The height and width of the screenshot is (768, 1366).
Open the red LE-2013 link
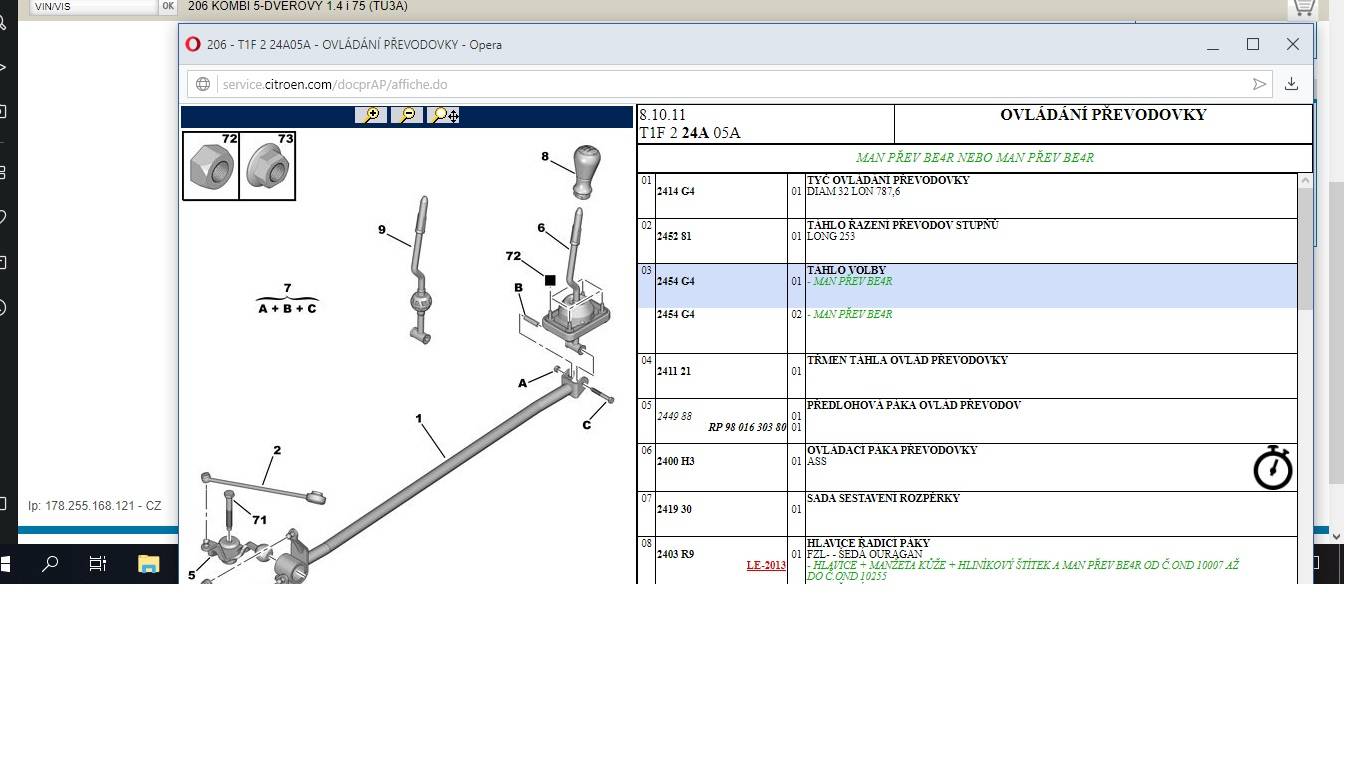click(x=766, y=565)
